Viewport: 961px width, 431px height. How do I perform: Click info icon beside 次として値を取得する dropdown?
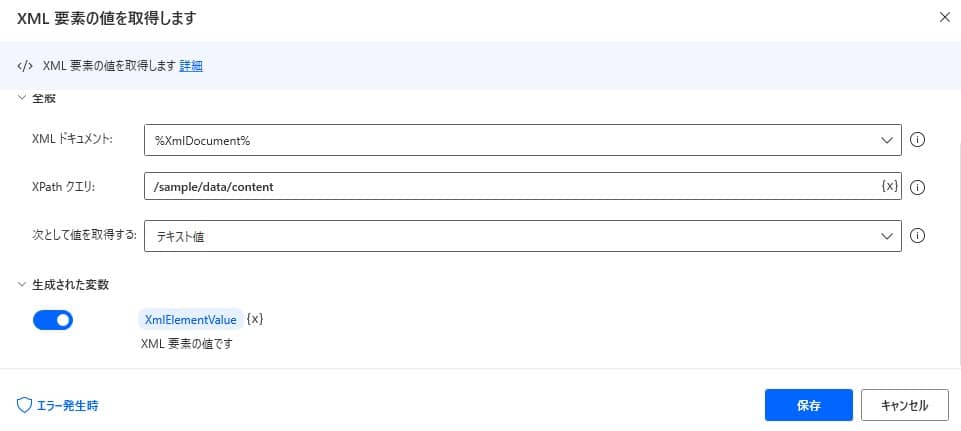tap(917, 236)
